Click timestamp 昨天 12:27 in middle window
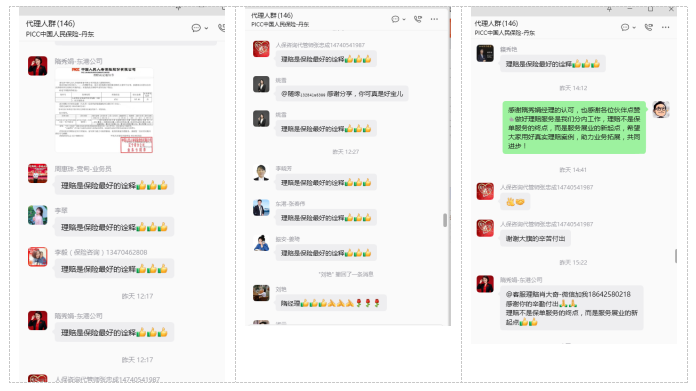Viewport: 696px width, 391px height. (346, 152)
